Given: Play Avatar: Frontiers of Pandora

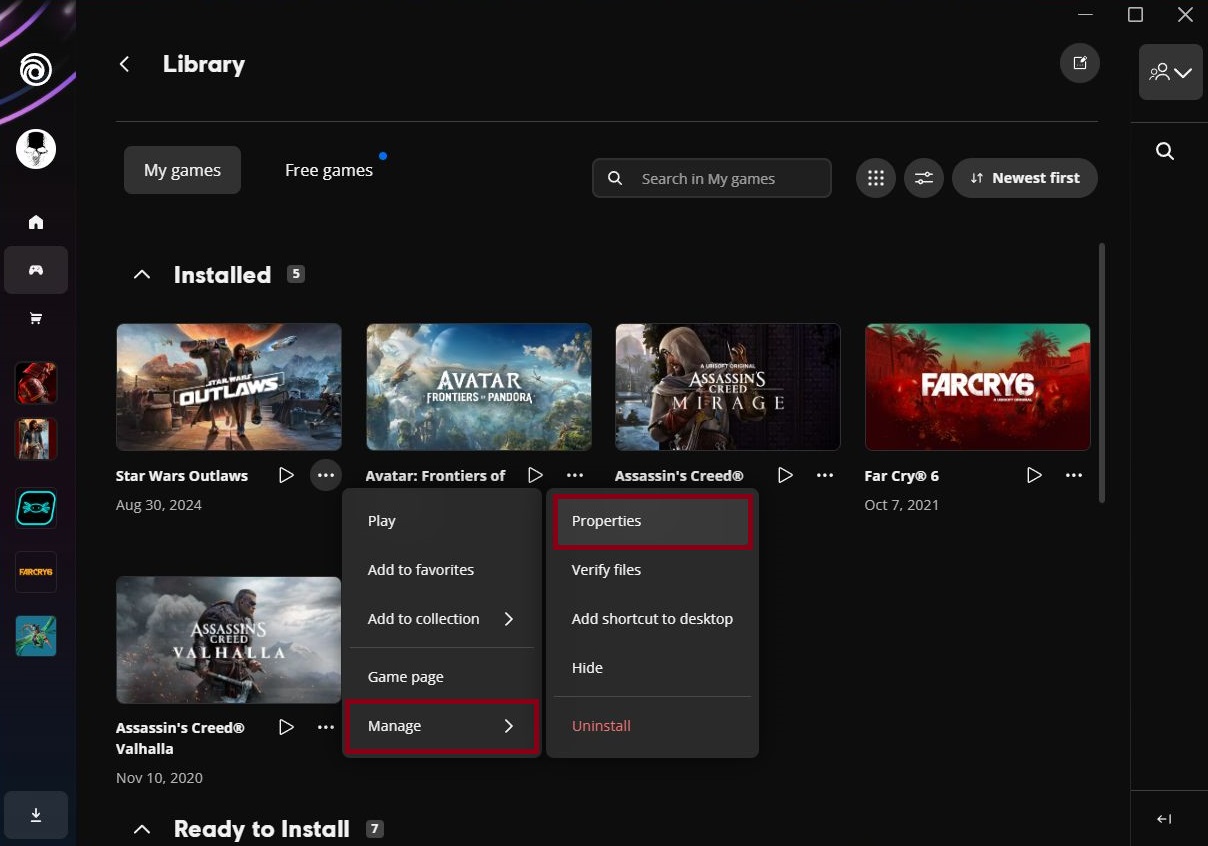Looking at the screenshot, I should pyautogui.click(x=536, y=475).
